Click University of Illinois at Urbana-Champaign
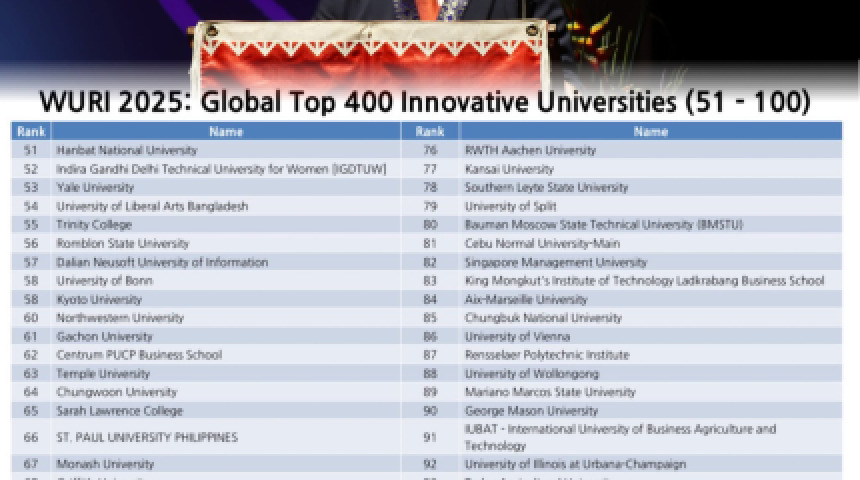 point(575,464)
